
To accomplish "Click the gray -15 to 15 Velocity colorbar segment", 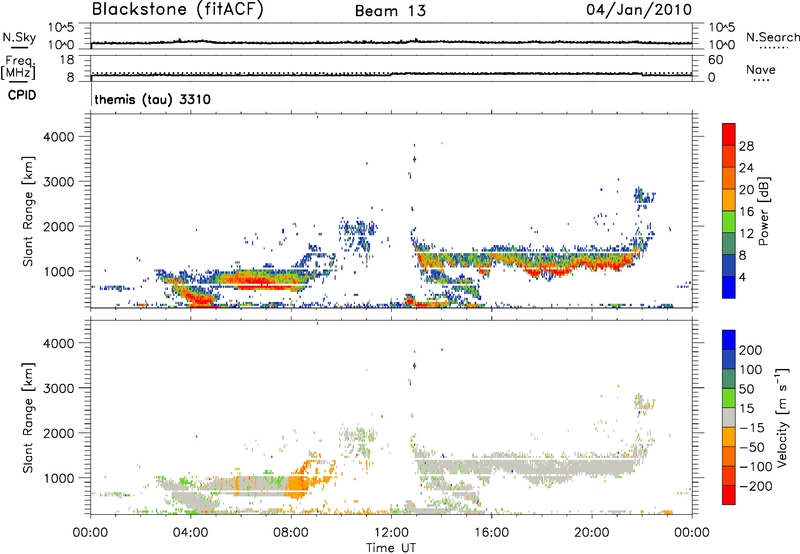I will (729, 417).
